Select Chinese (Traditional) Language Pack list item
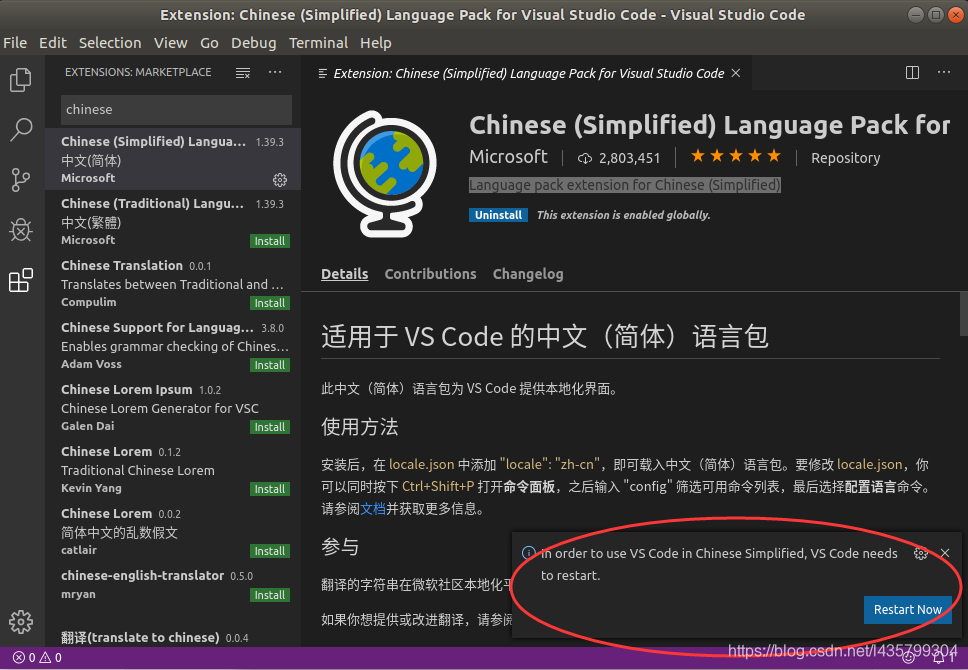This screenshot has height=670, width=968. (x=173, y=221)
